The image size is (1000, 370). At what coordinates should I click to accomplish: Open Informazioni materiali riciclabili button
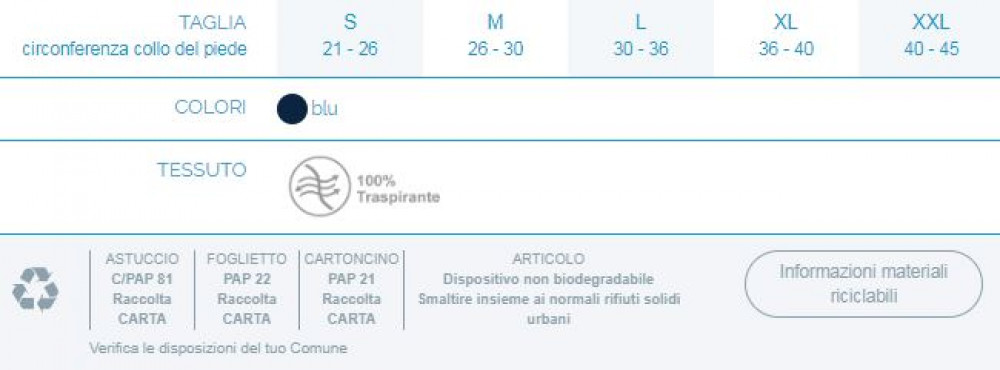(x=864, y=284)
